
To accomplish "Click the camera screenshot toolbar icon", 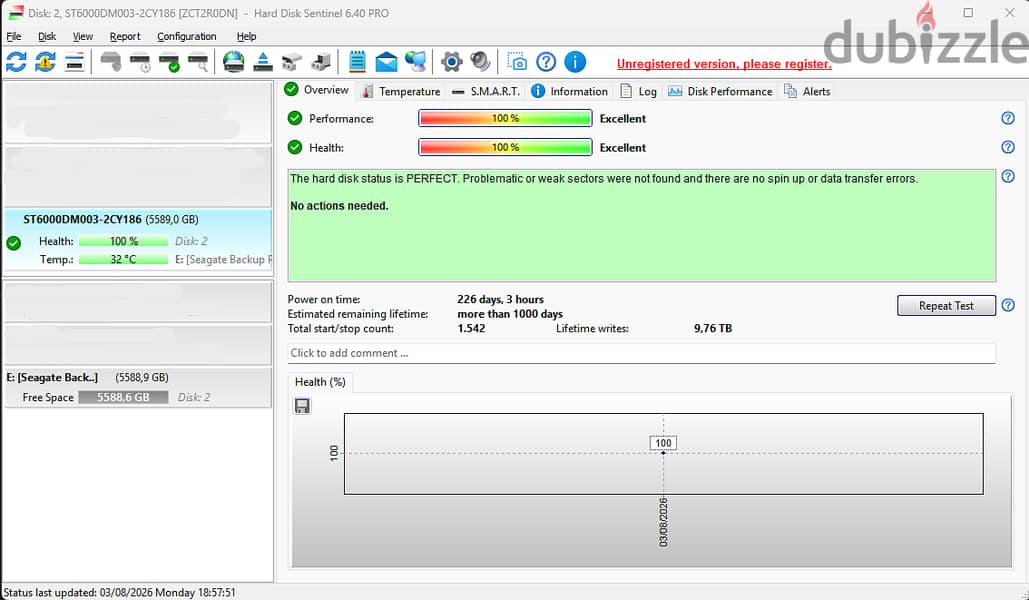I will click(516, 62).
